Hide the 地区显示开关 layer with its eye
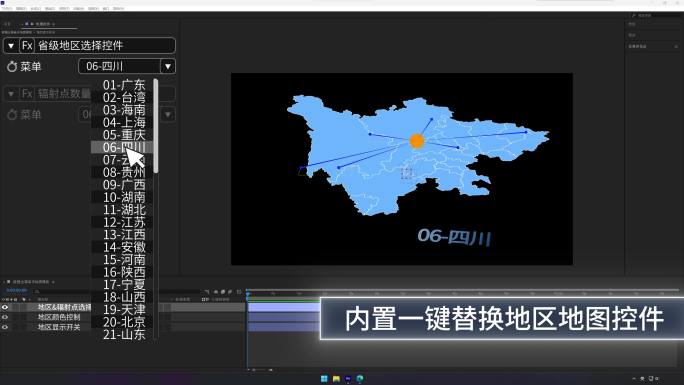 5,327
